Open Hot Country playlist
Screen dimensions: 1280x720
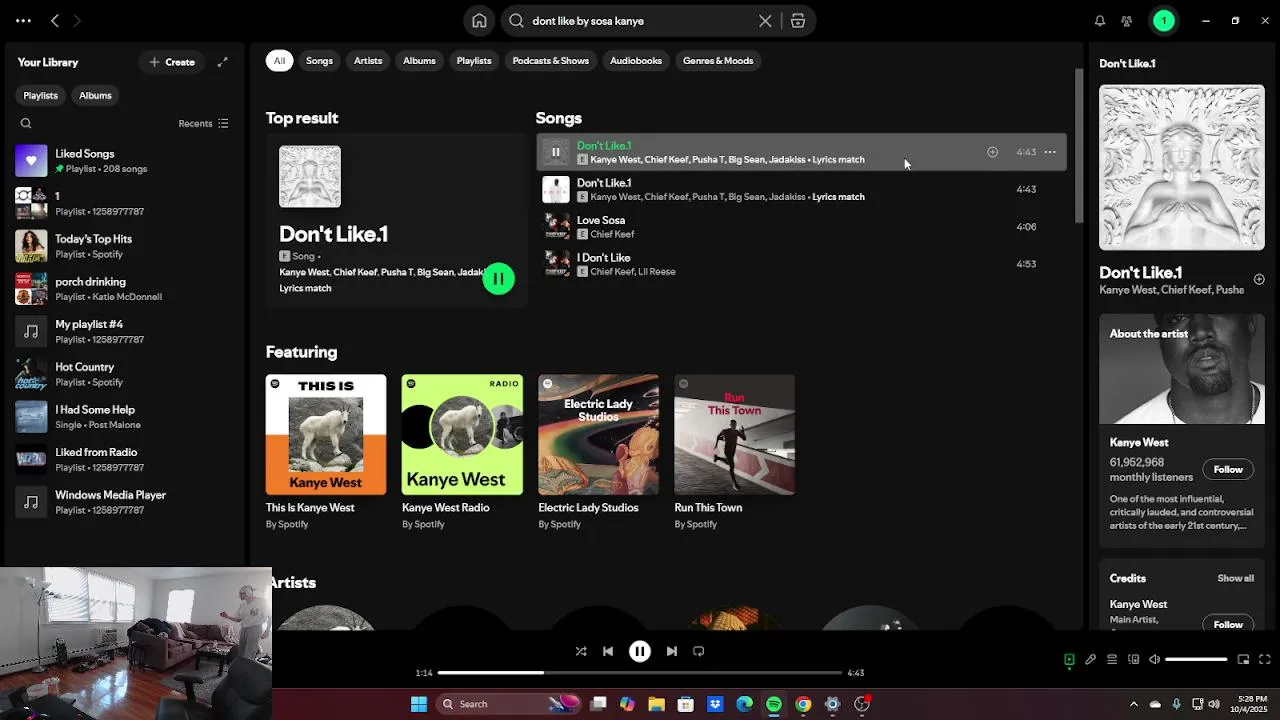[x=125, y=374]
